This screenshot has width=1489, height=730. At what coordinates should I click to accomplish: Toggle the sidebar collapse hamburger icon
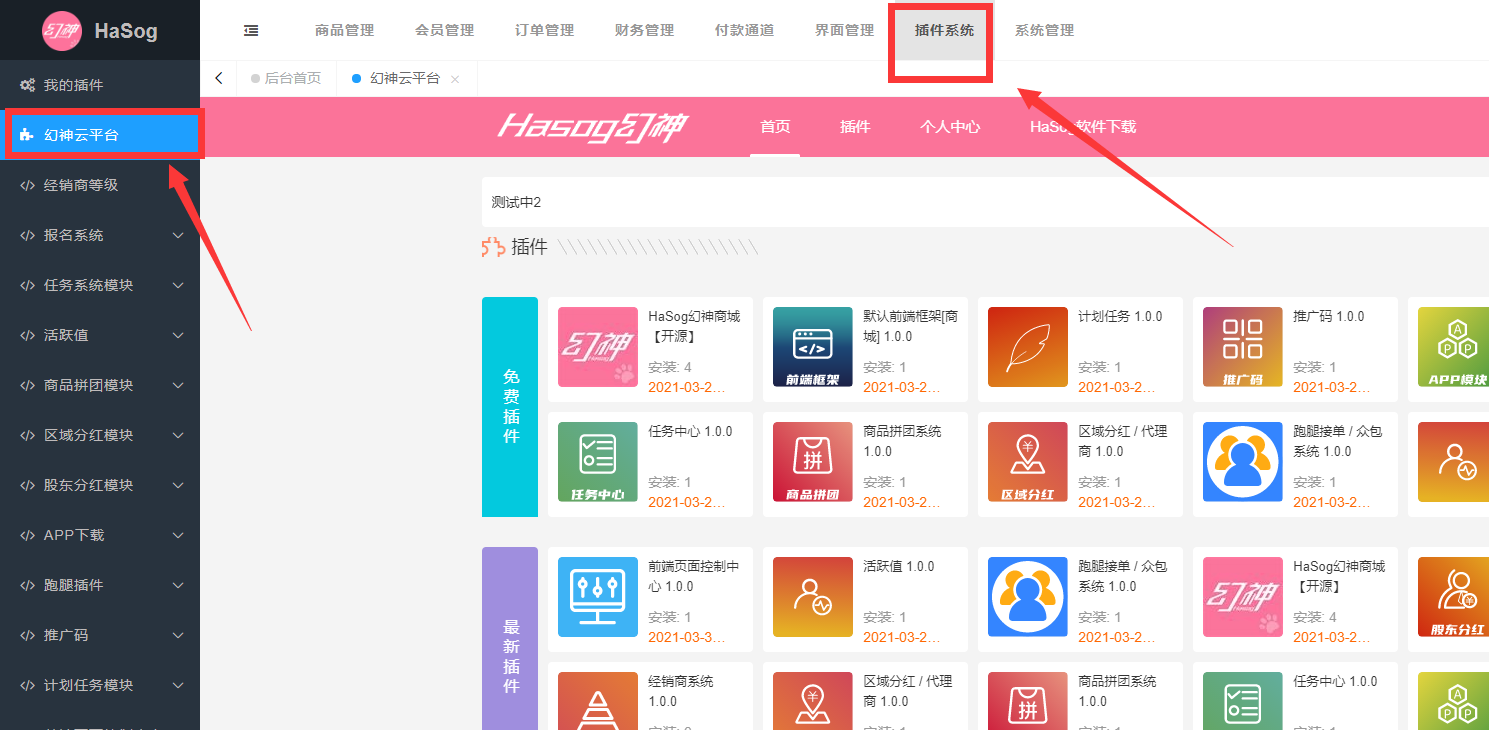251,30
